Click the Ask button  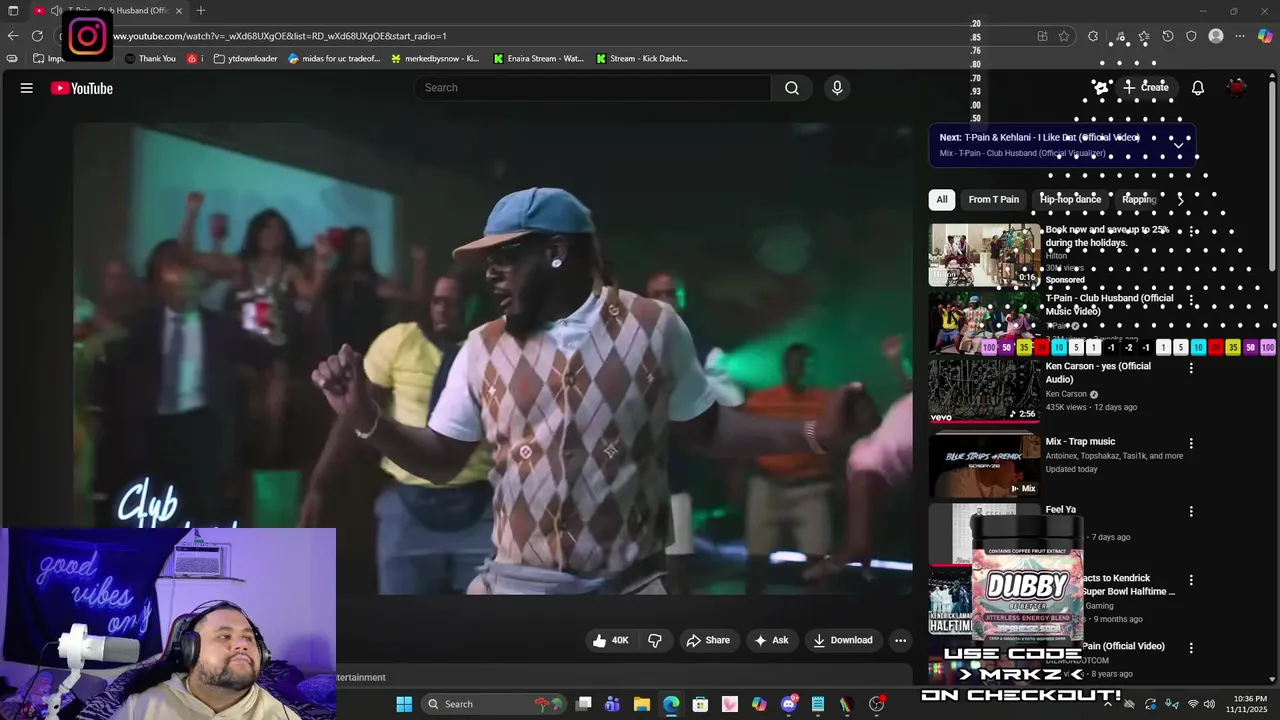pyautogui.click(x=771, y=641)
